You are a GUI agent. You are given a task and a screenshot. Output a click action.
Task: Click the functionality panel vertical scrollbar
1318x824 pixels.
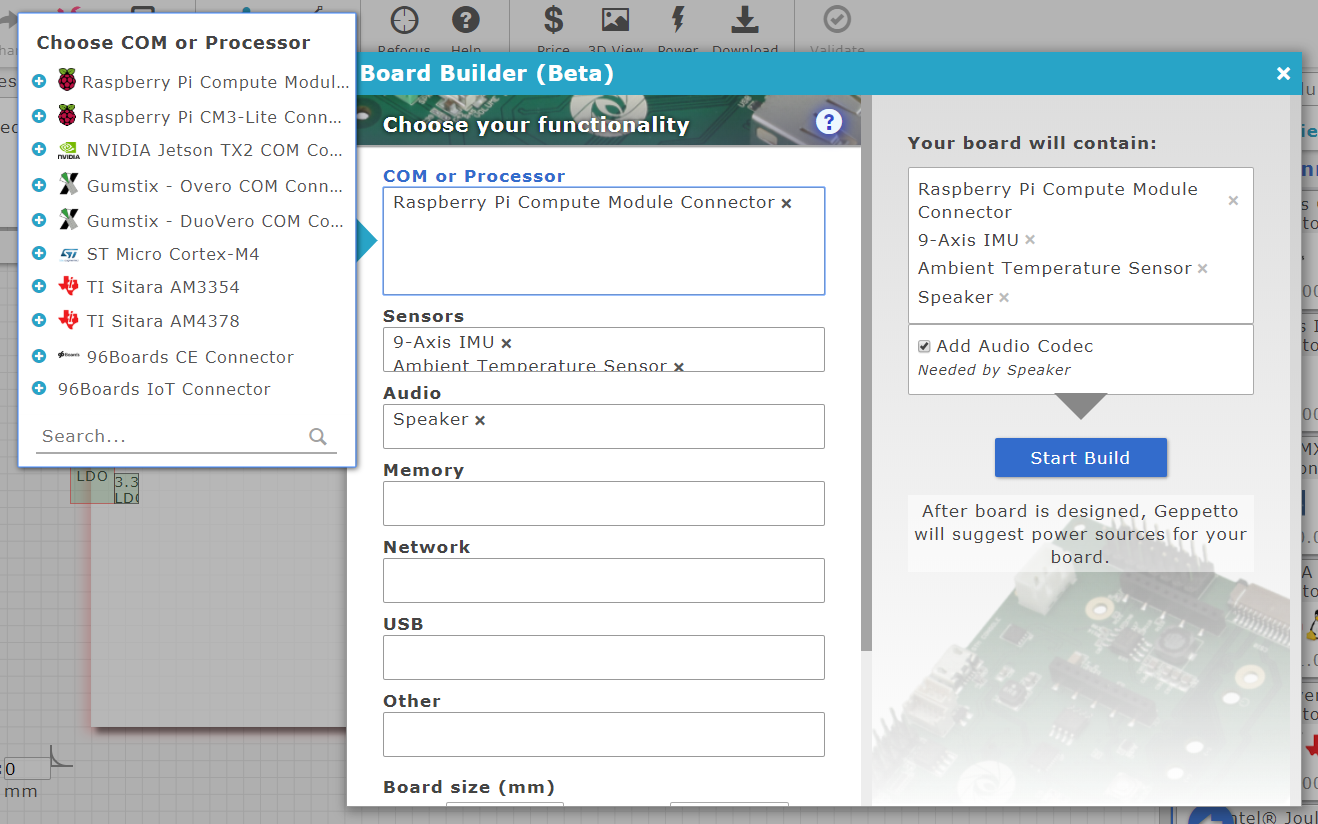tap(866, 400)
